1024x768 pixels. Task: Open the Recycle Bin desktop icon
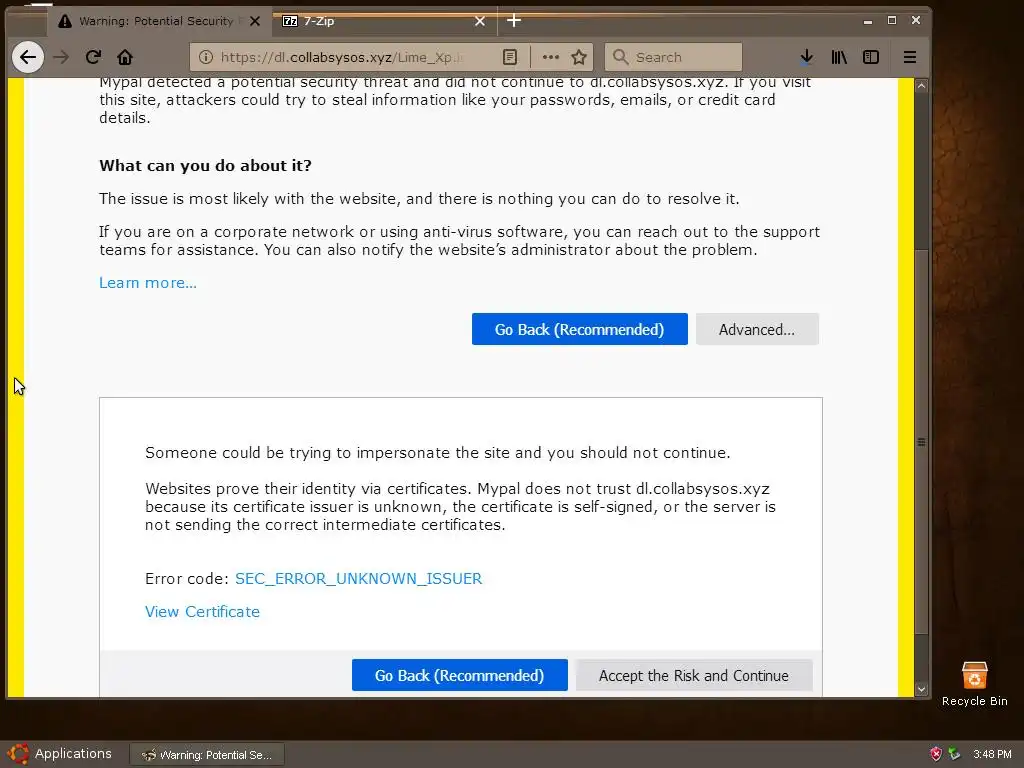pyautogui.click(x=974, y=684)
